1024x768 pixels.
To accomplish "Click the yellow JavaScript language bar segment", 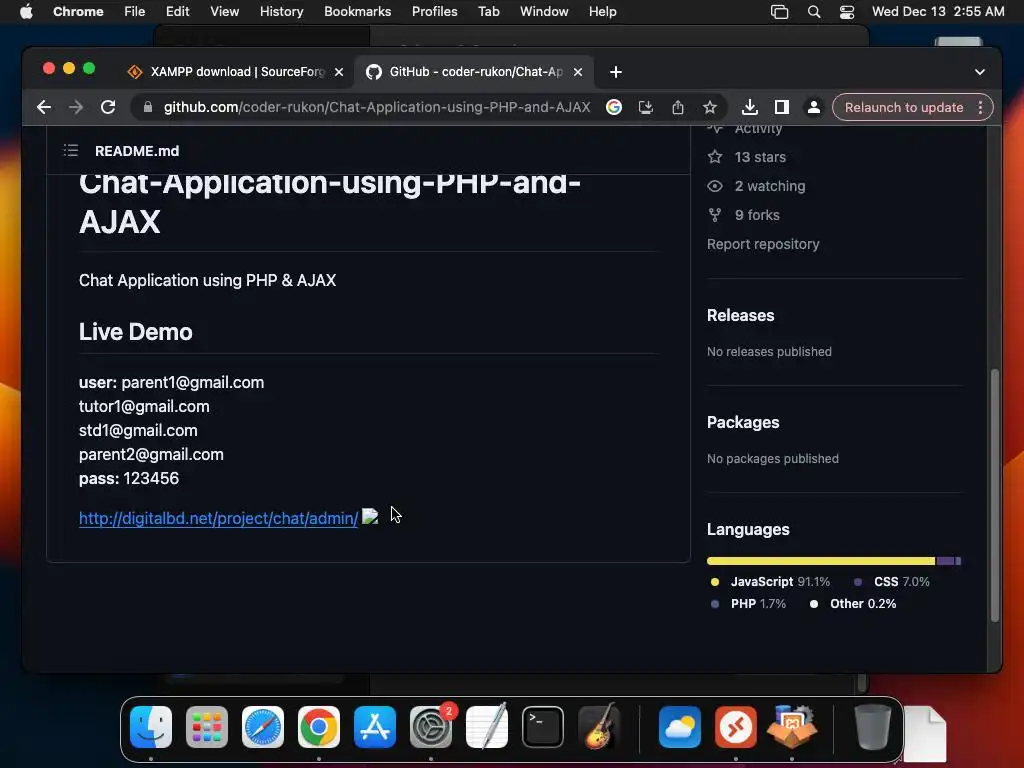I will [821, 561].
